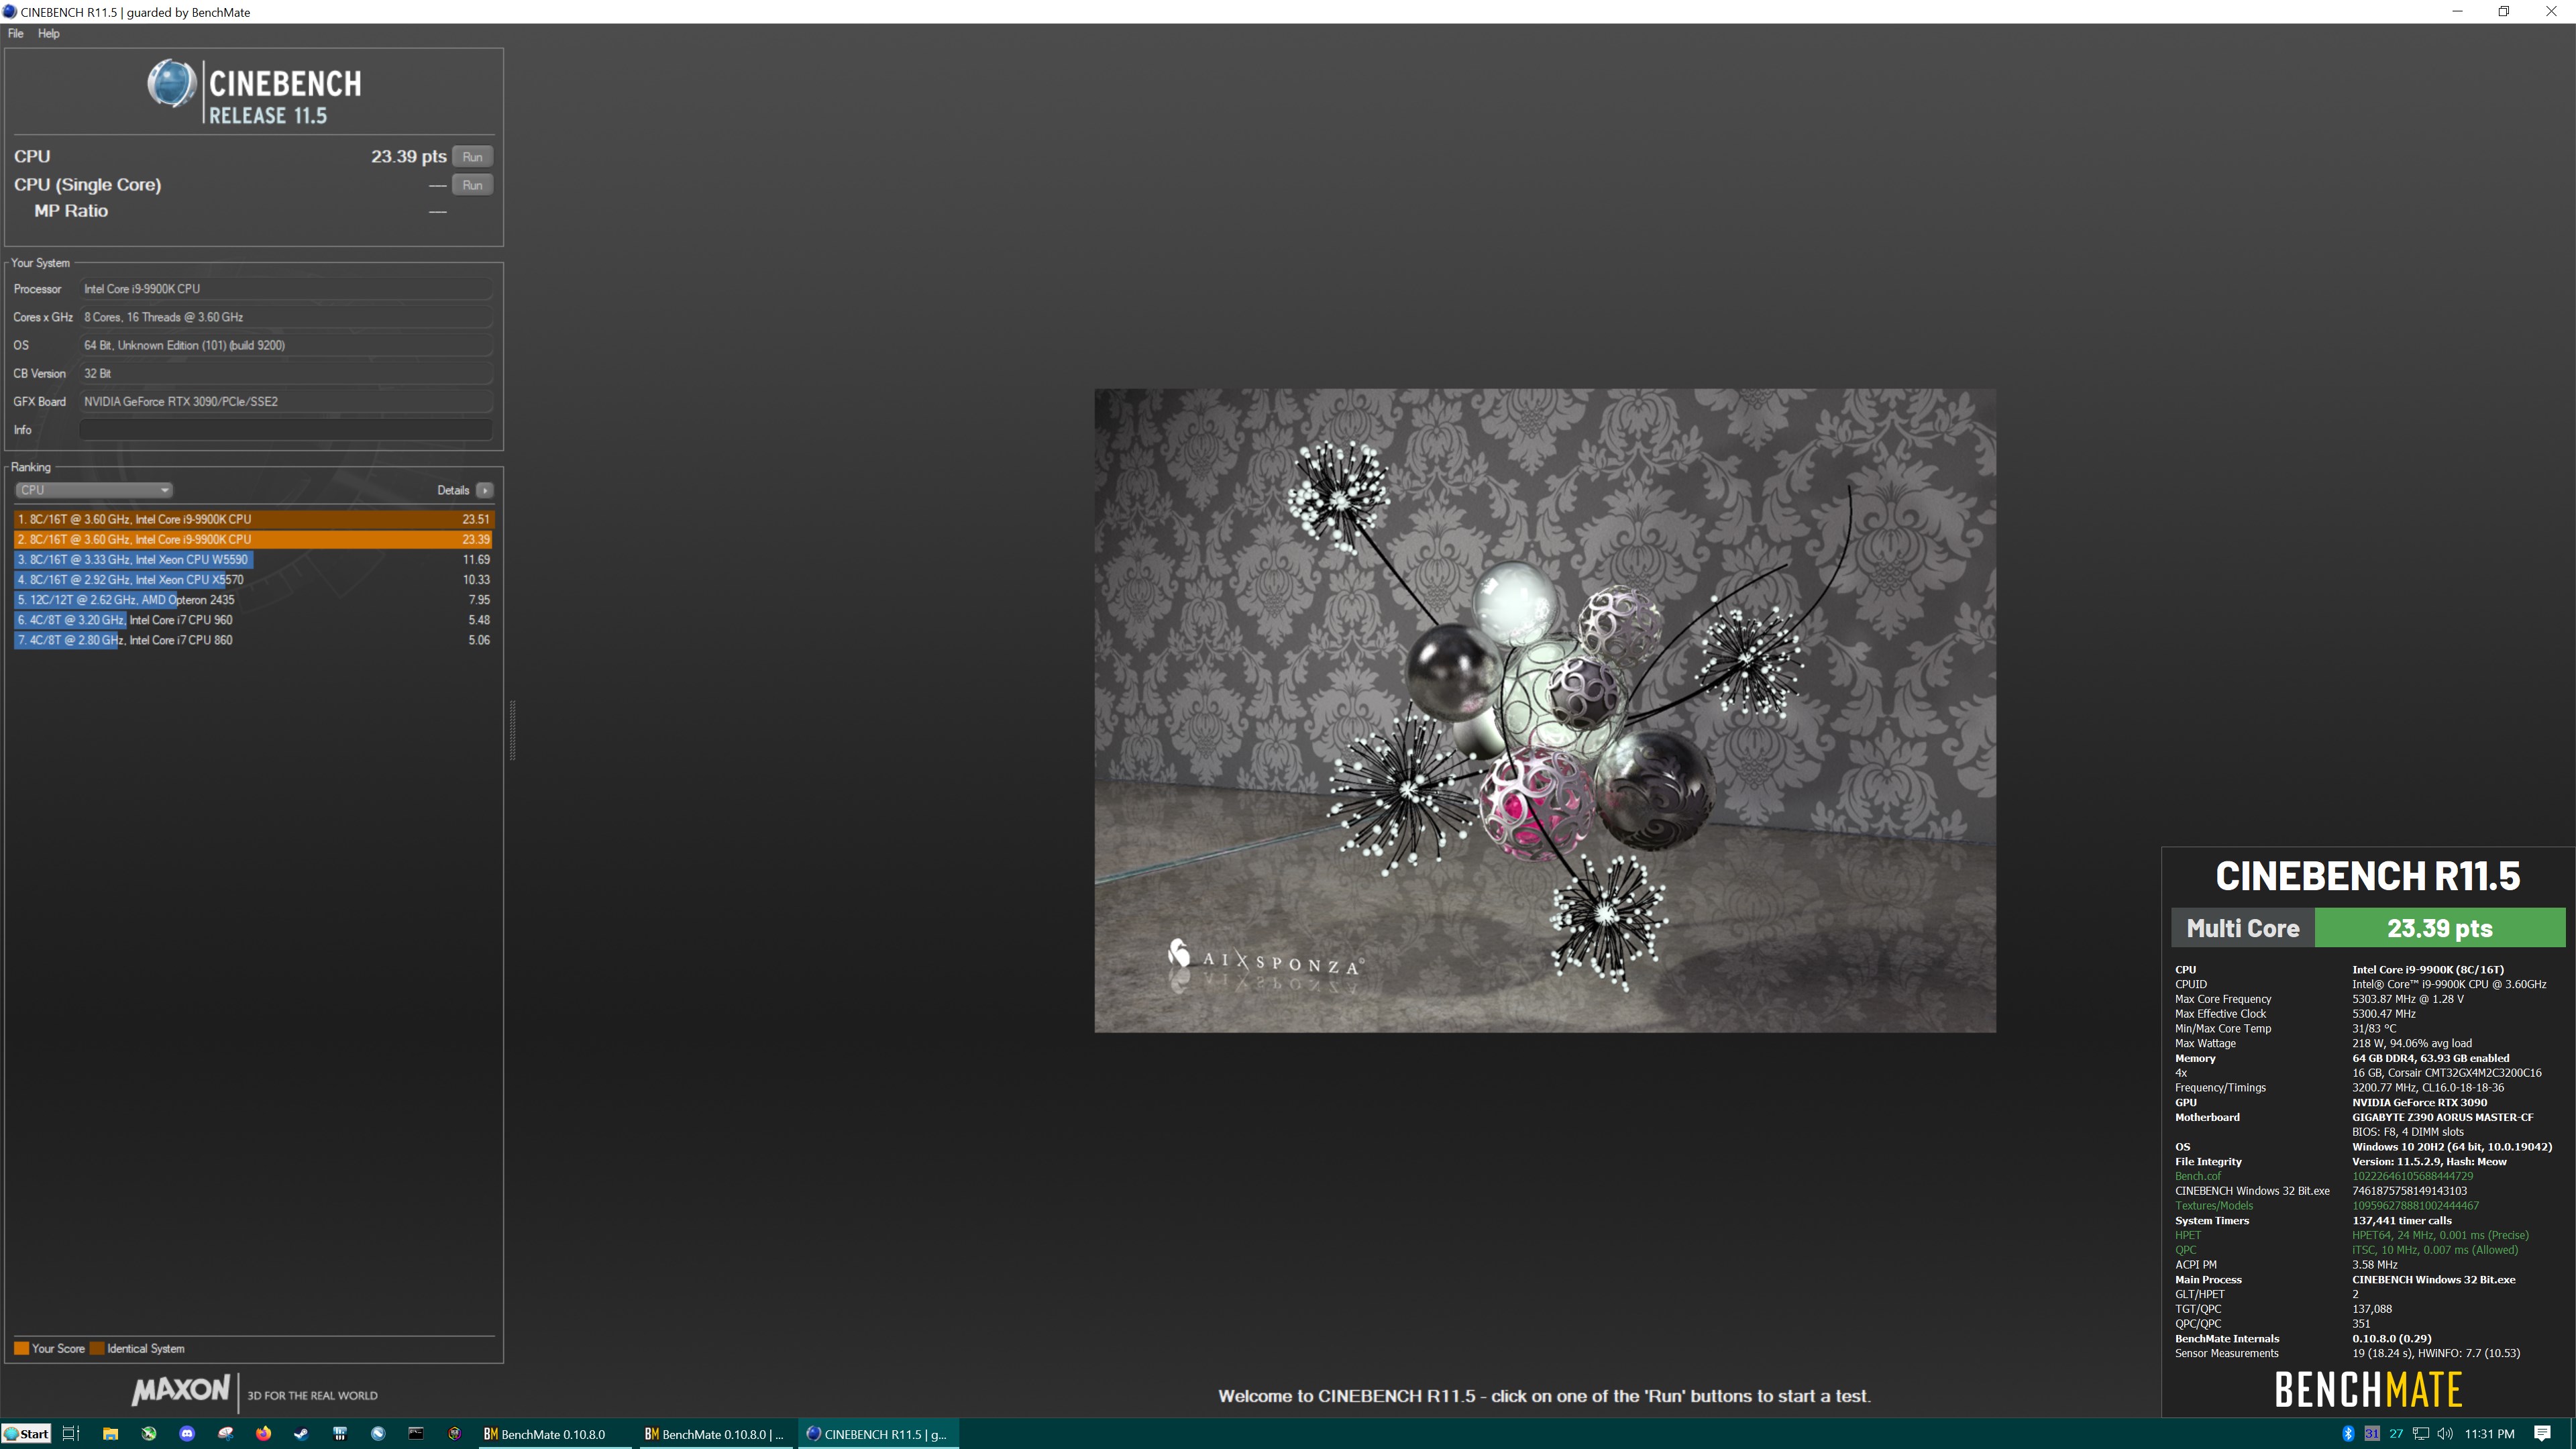Open the green arrow app in taskbar

pos(148,1433)
